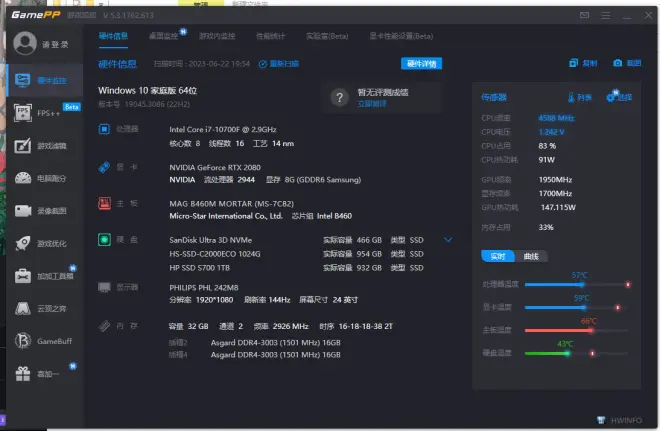Click the text MAG B460M MORTAR (MS-7C82)

(232, 204)
